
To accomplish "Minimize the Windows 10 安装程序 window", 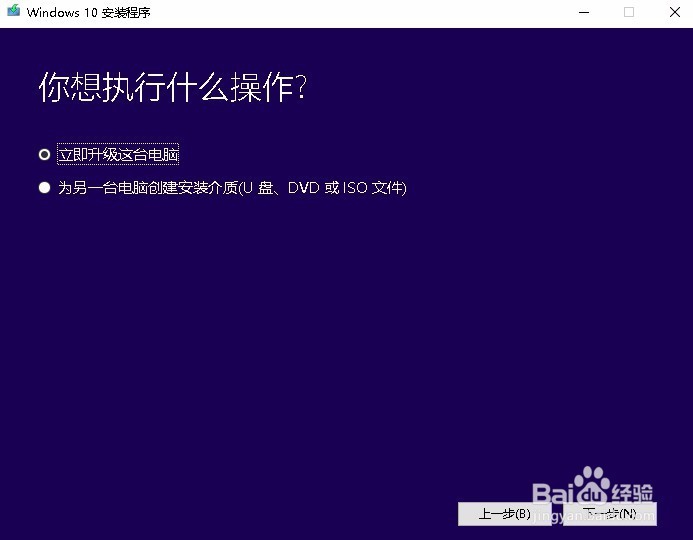I will (x=584, y=12).
